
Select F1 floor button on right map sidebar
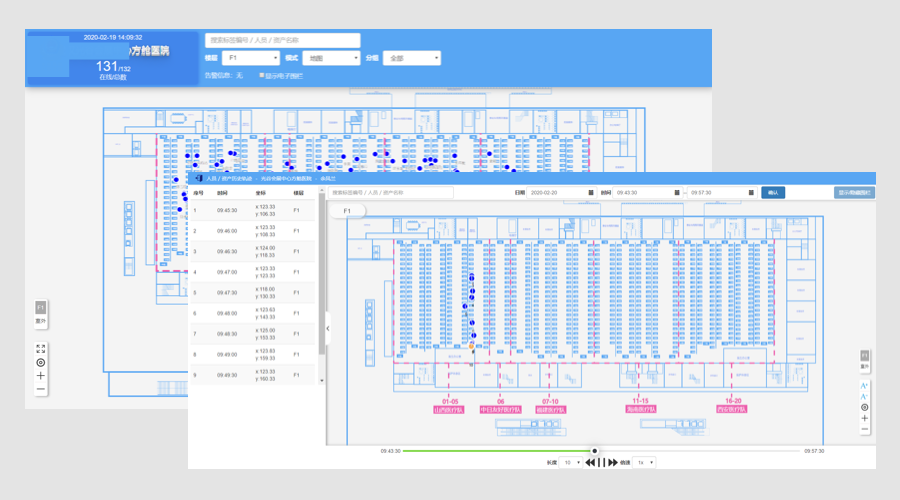click(864, 356)
